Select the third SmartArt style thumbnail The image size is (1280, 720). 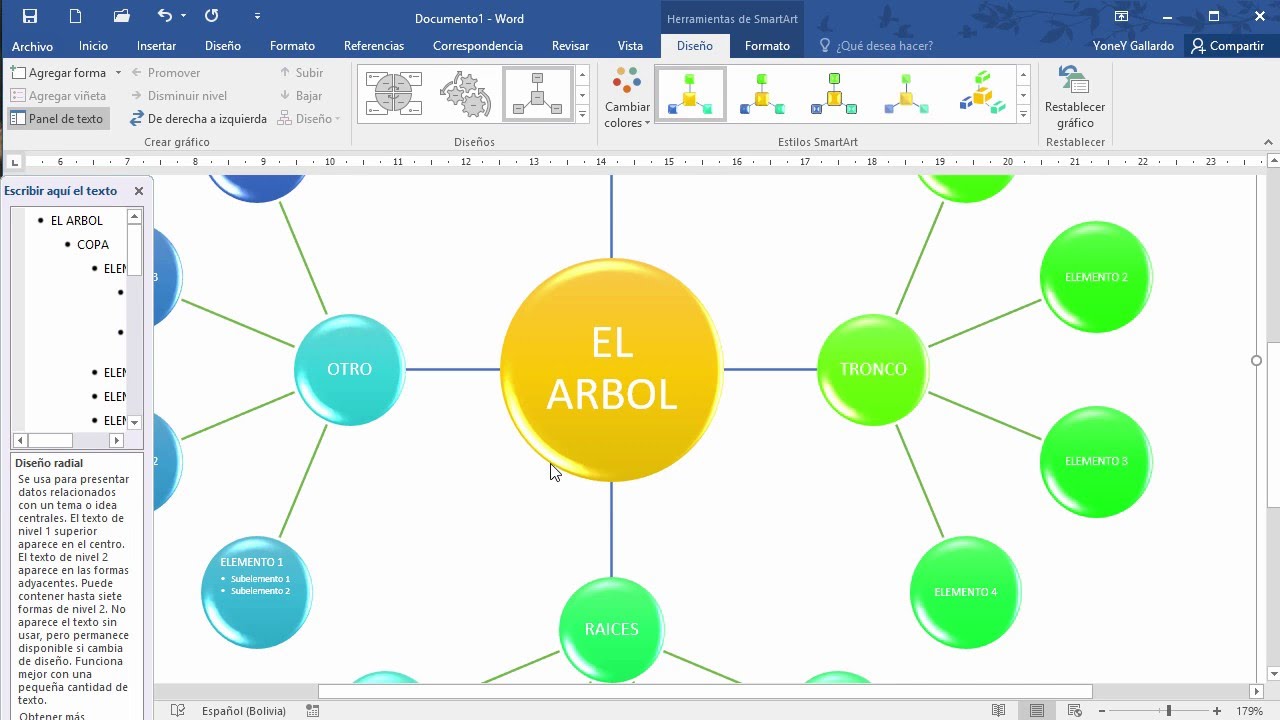click(x=834, y=94)
